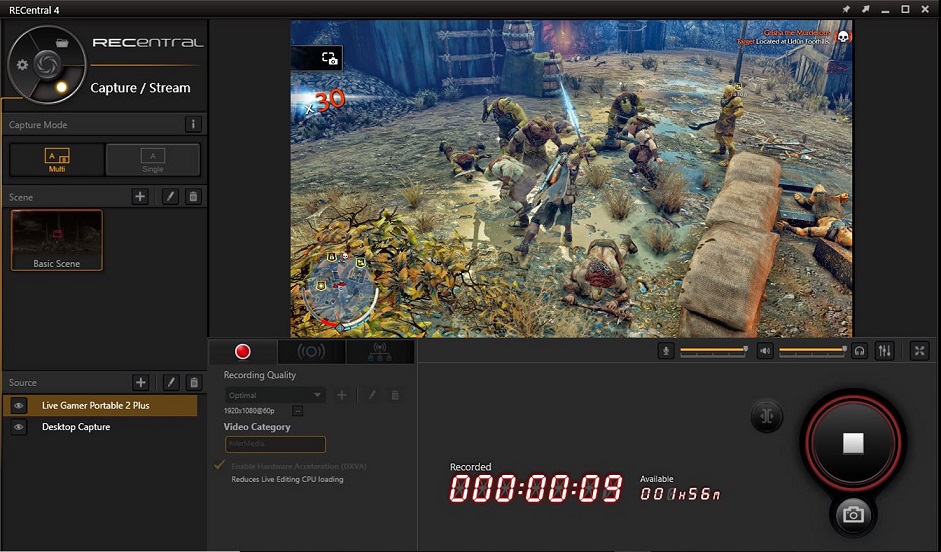Add recording quality profile plus icon
Viewport: 941px width, 552px height.
[x=341, y=395]
